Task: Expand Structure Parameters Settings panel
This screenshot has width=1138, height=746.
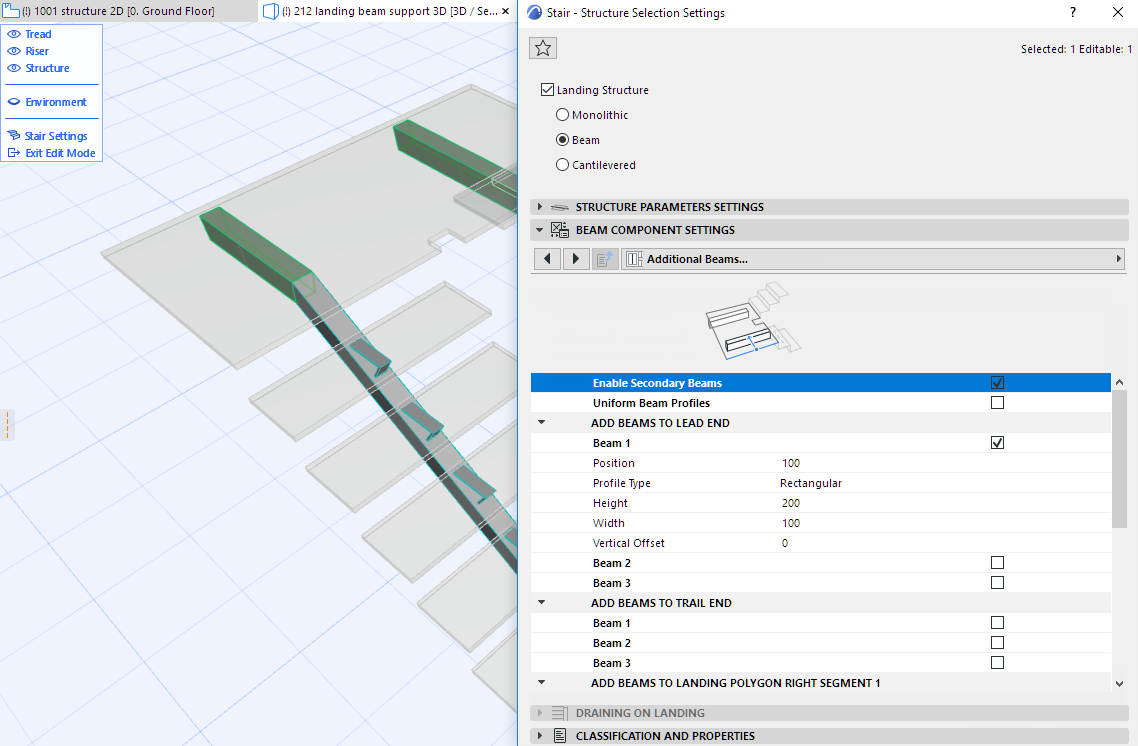Action: 540,207
